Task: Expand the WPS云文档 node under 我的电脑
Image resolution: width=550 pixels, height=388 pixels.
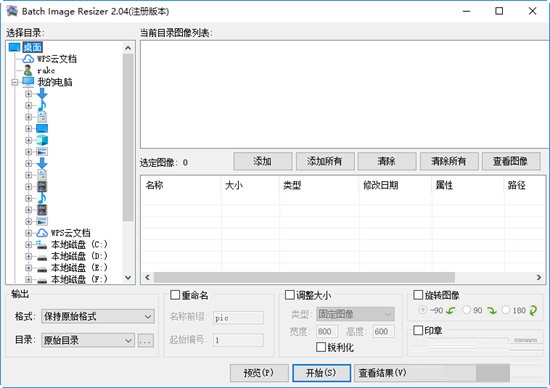Action: coord(28,233)
